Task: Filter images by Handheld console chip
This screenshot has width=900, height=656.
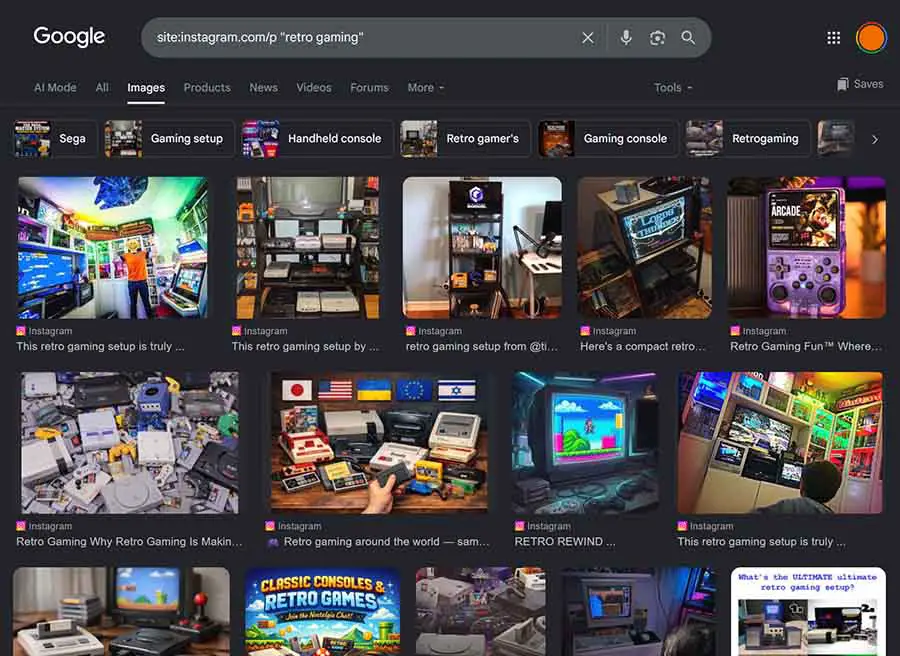Action: pyautogui.click(x=317, y=138)
